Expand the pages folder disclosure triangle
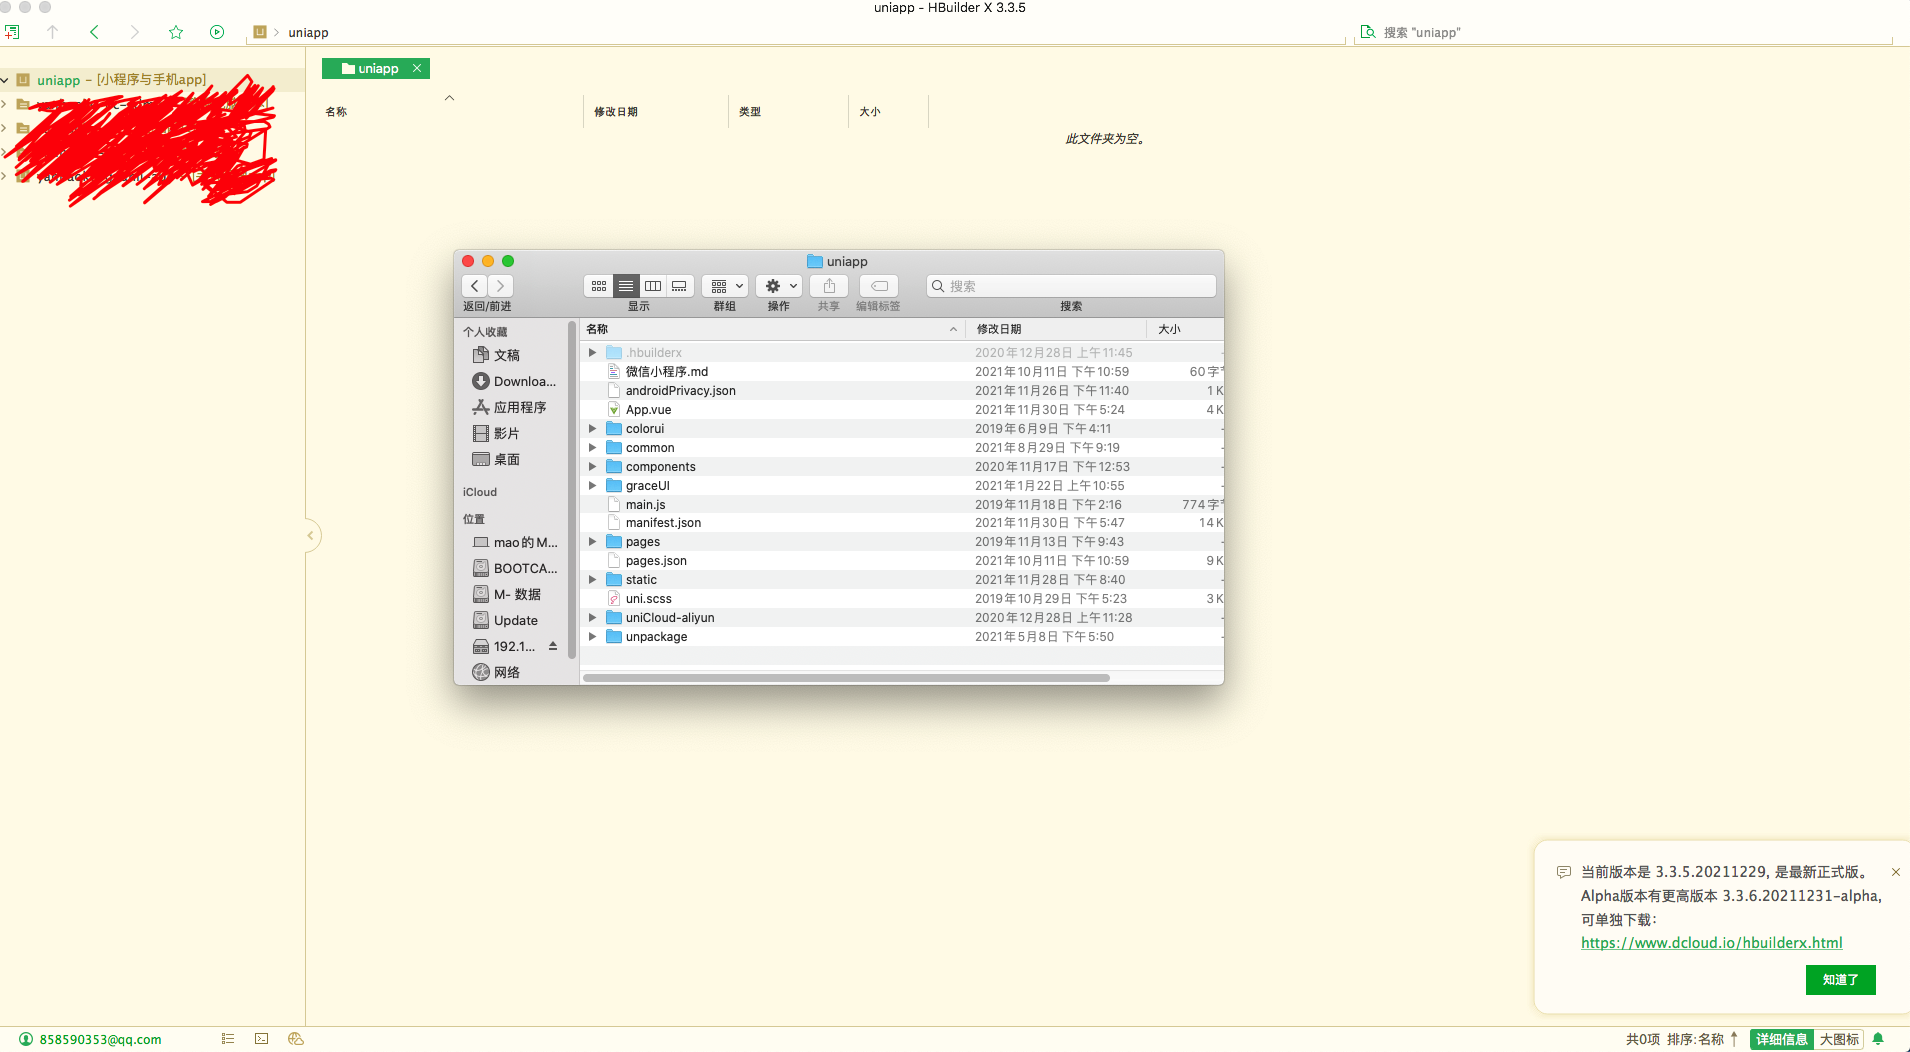Screen dimensions: 1910x1052 (592, 542)
